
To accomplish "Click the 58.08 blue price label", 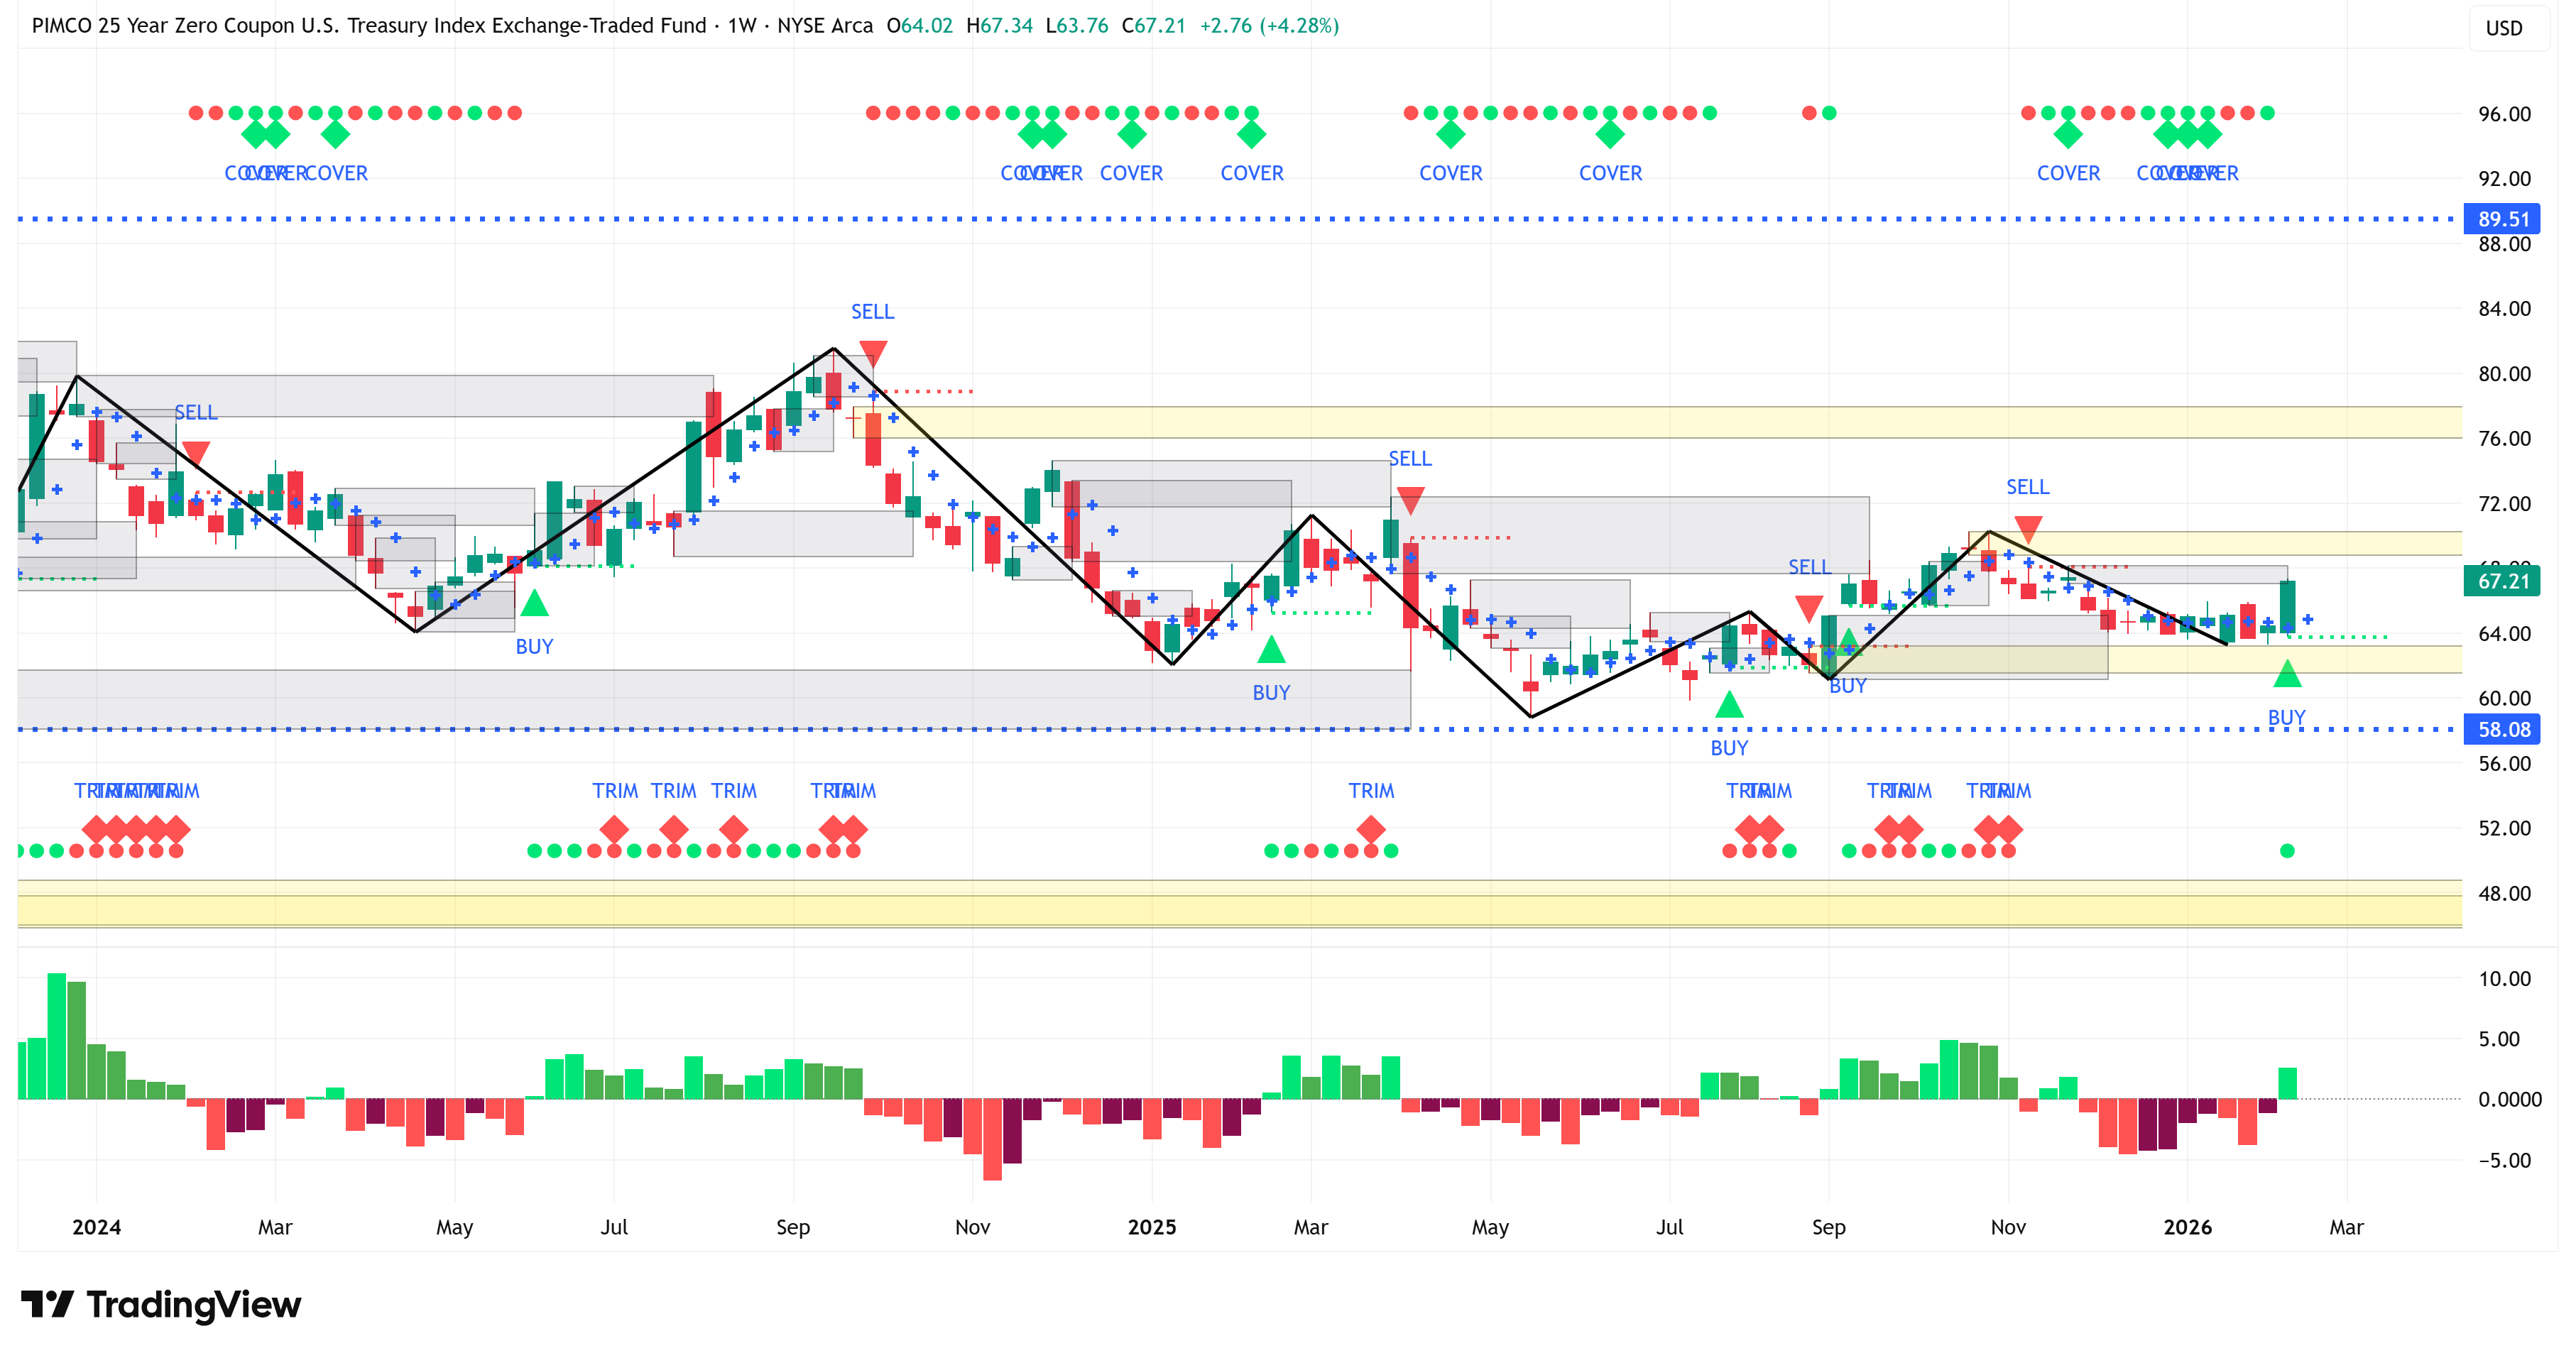I will 2502,729.
